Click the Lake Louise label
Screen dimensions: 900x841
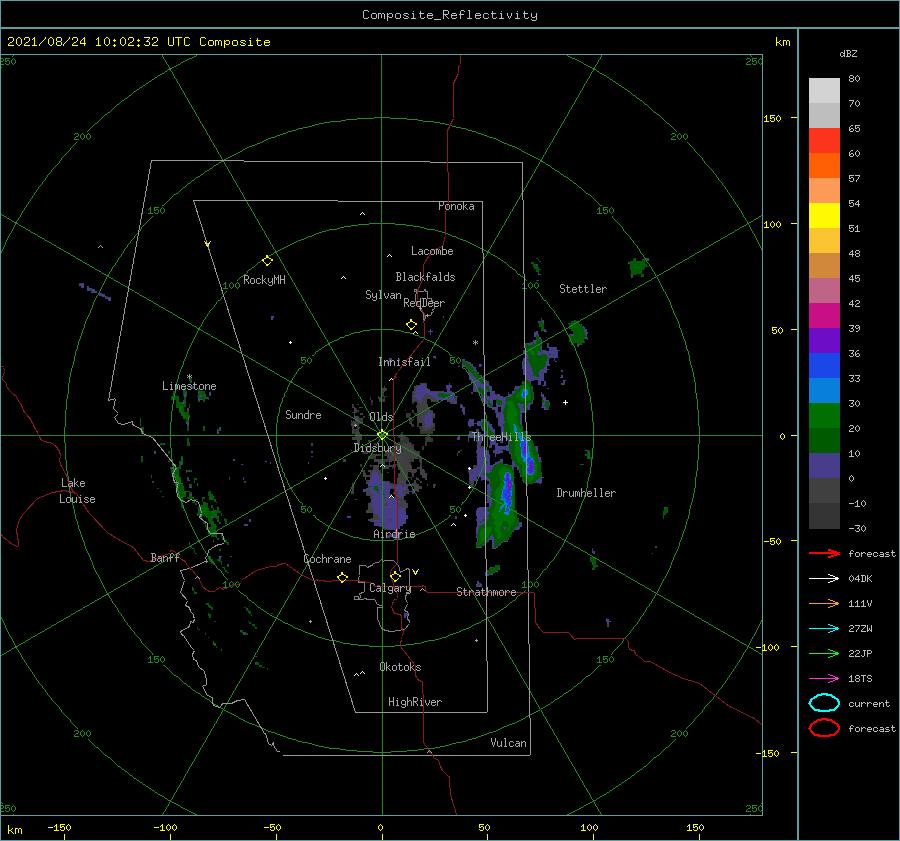click(77, 491)
